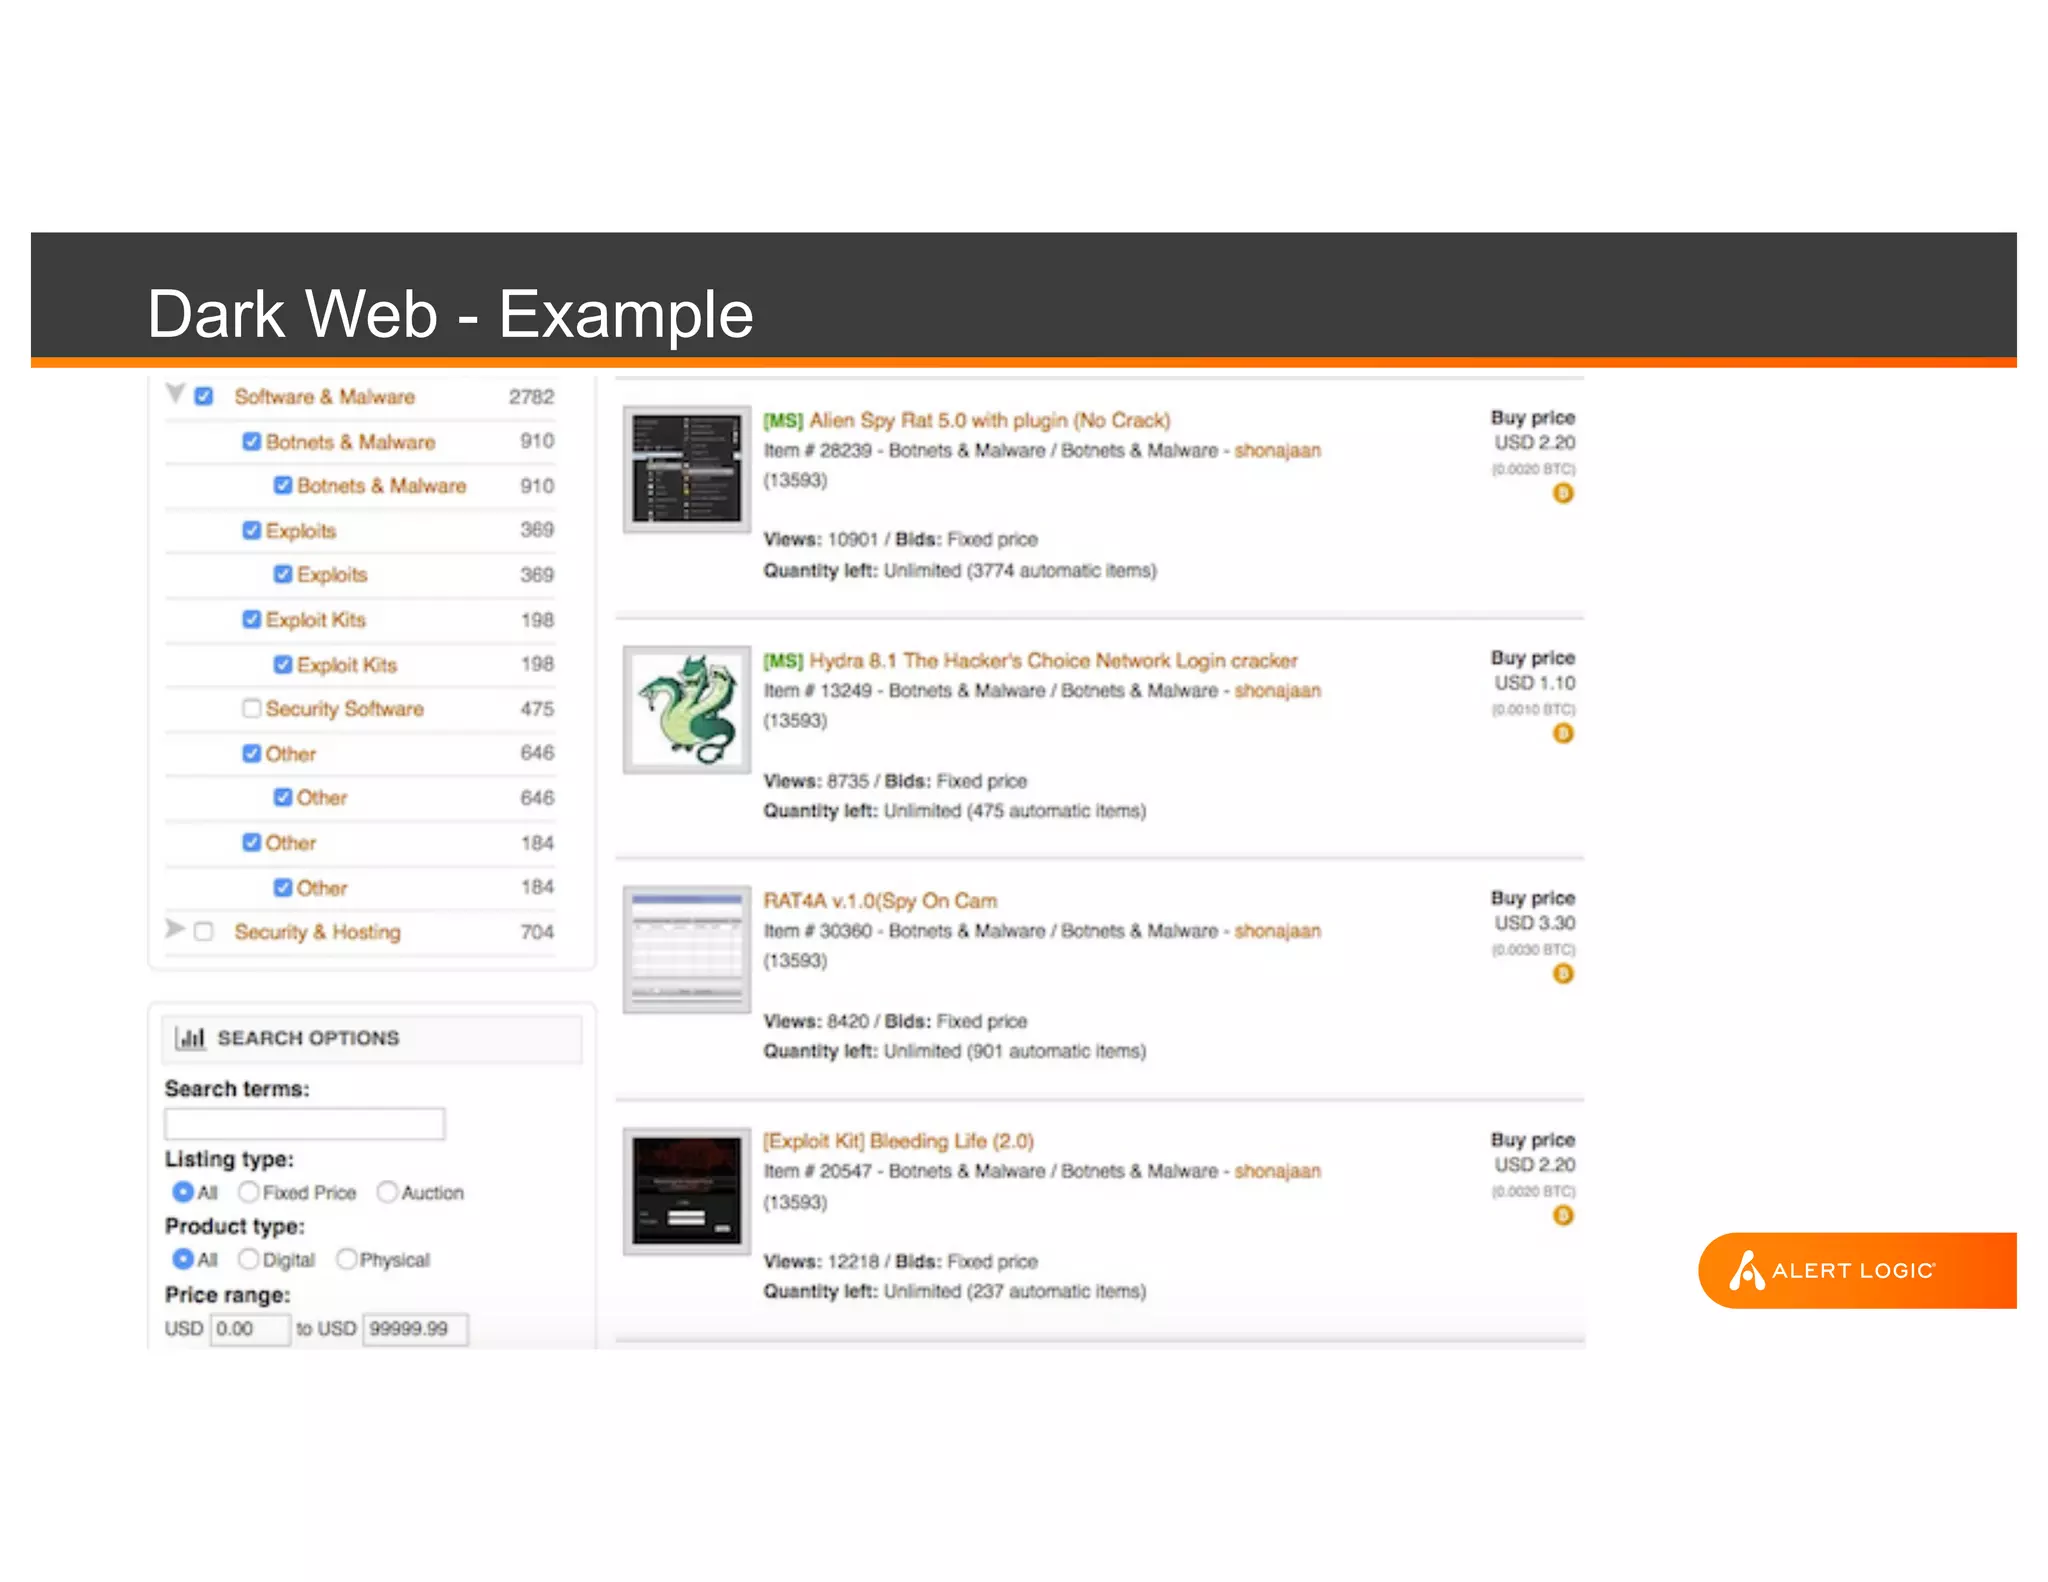Click the Security Software category label
The width and height of the screenshot is (2048, 1582).
click(344, 709)
